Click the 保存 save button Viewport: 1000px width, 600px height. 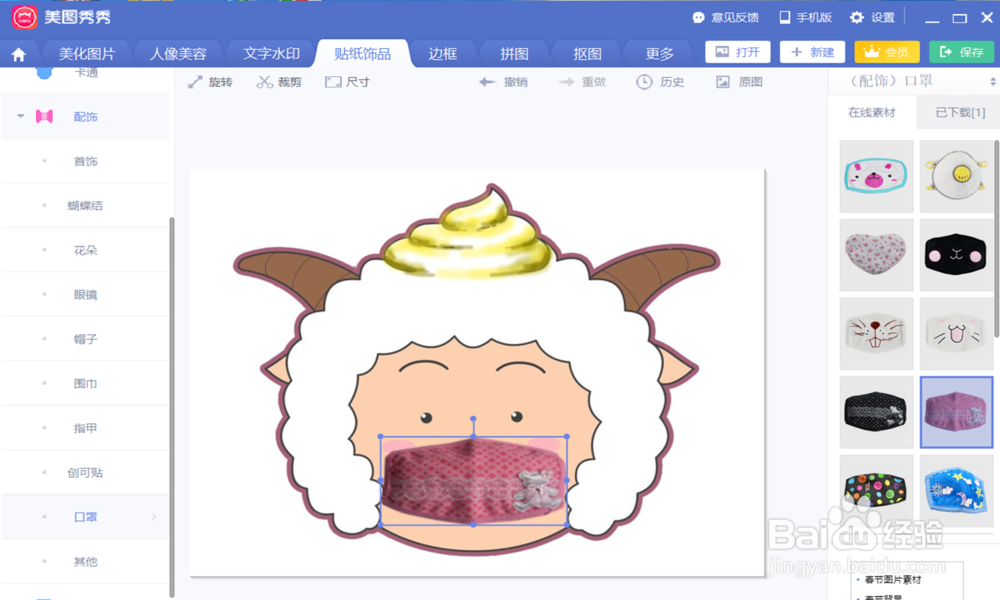(x=962, y=52)
